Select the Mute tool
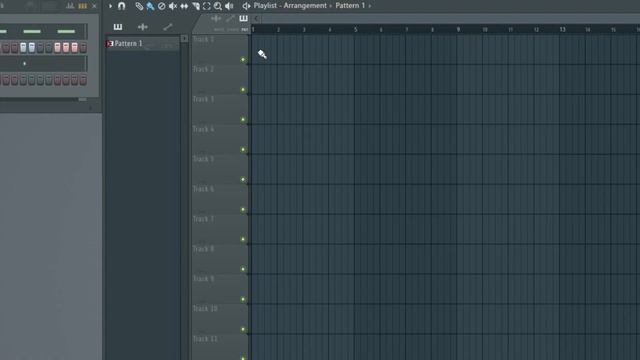Screen dimensions: 640x360 coord(173,6)
